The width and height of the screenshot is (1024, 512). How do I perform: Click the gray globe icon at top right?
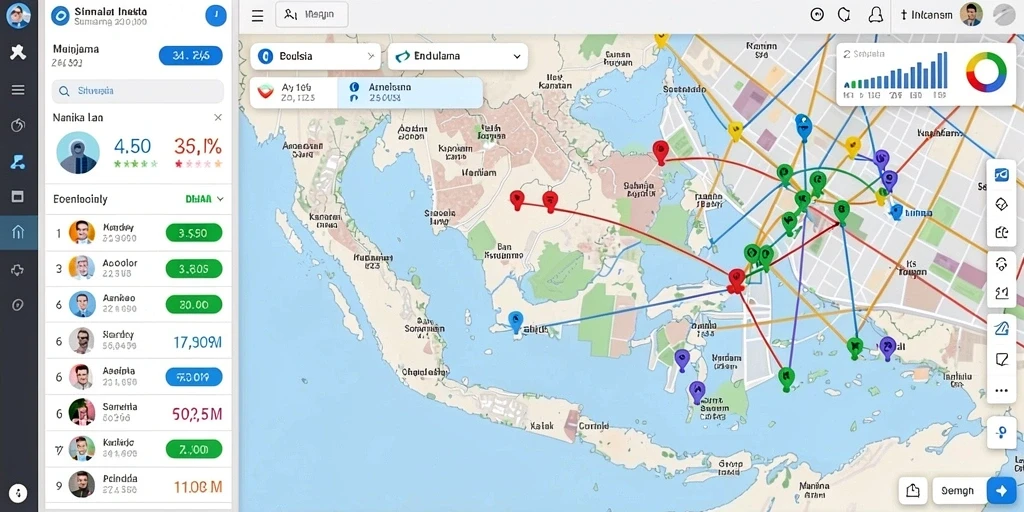pyautogui.click(x=1004, y=15)
